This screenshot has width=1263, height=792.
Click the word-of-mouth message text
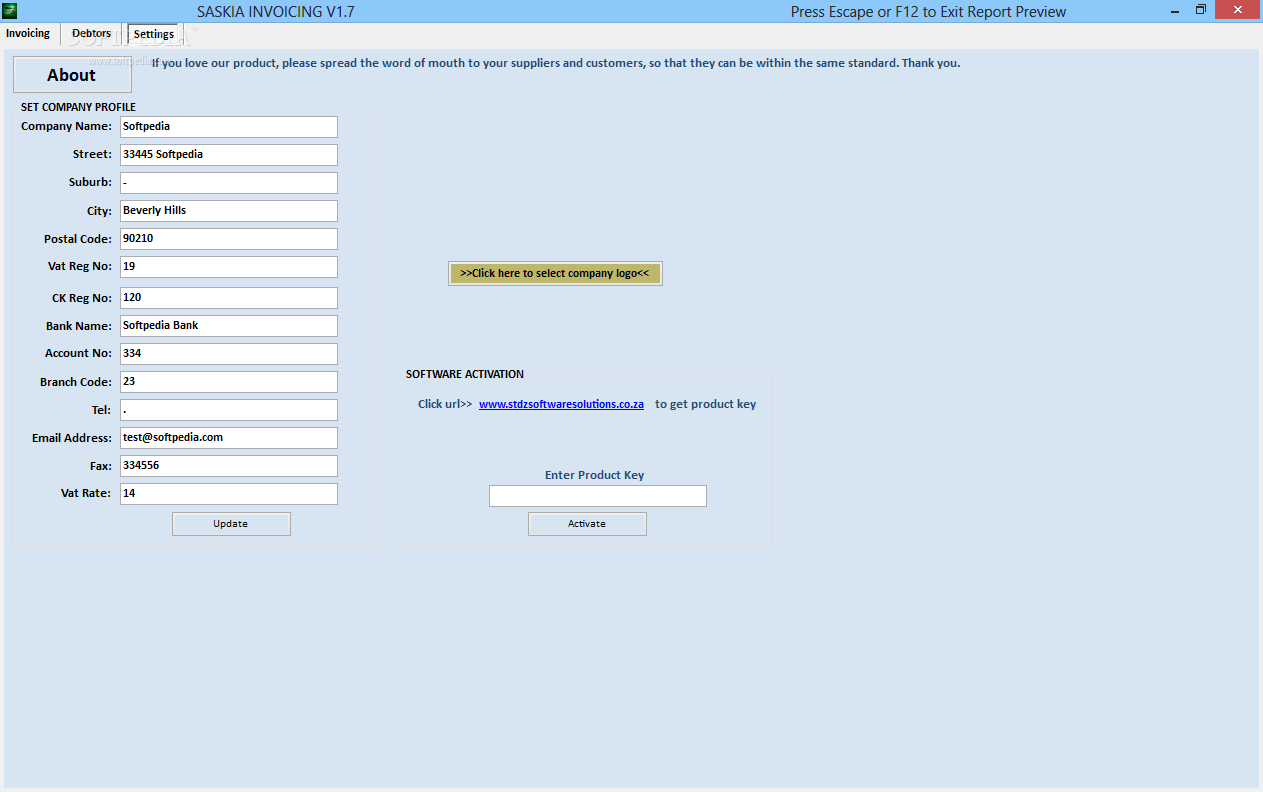pyautogui.click(x=556, y=63)
